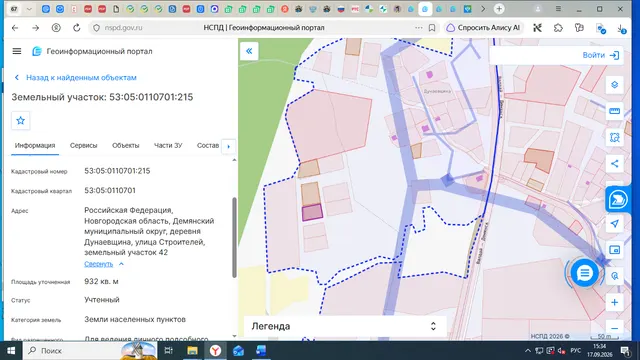
Task: Select the ruler measurement tool
Action: pyautogui.click(x=614, y=111)
